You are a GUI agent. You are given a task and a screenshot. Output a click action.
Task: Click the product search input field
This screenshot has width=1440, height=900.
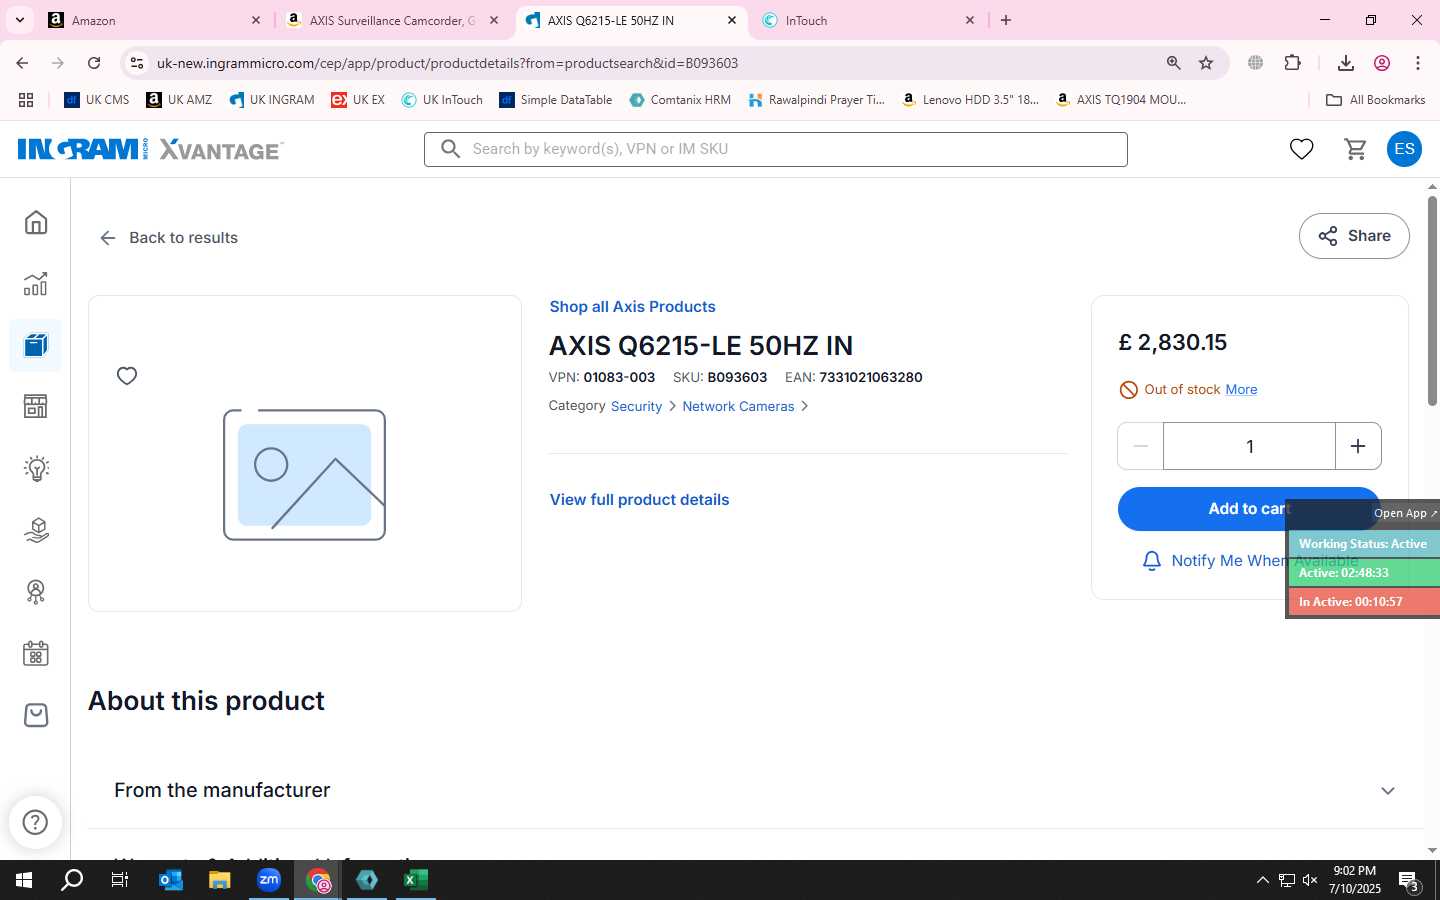pos(776,149)
